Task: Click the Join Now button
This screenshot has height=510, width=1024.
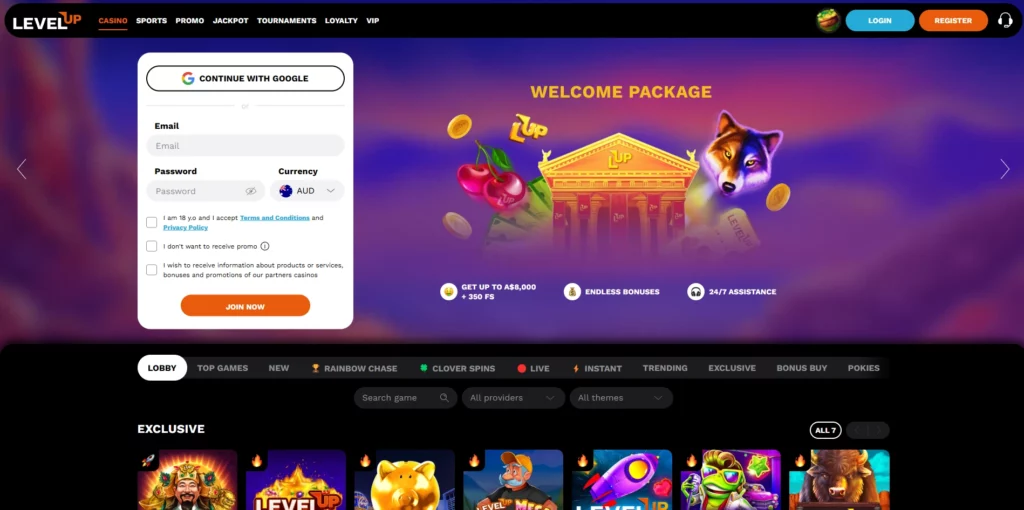Action: click(x=246, y=306)
